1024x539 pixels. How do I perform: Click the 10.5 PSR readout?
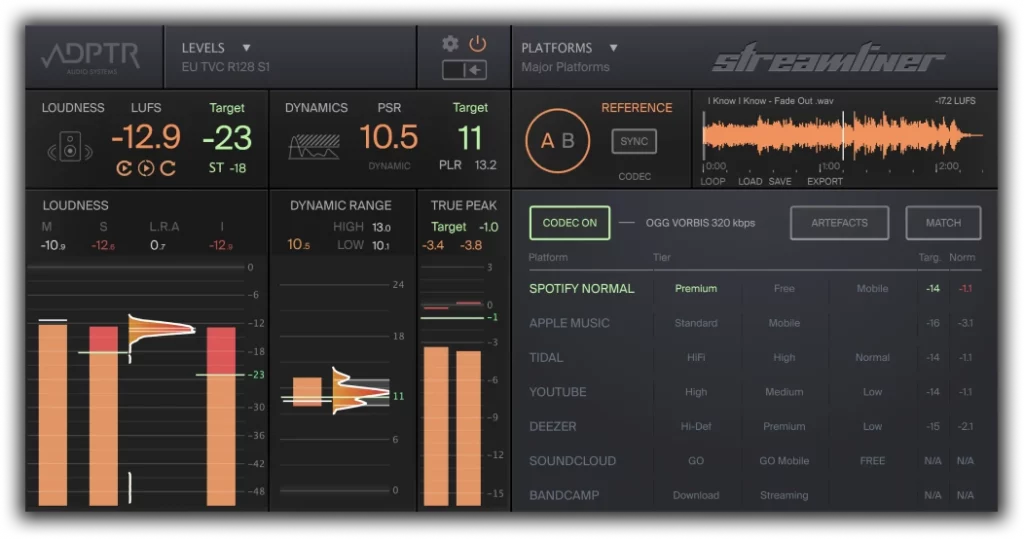tap(389, 137)
